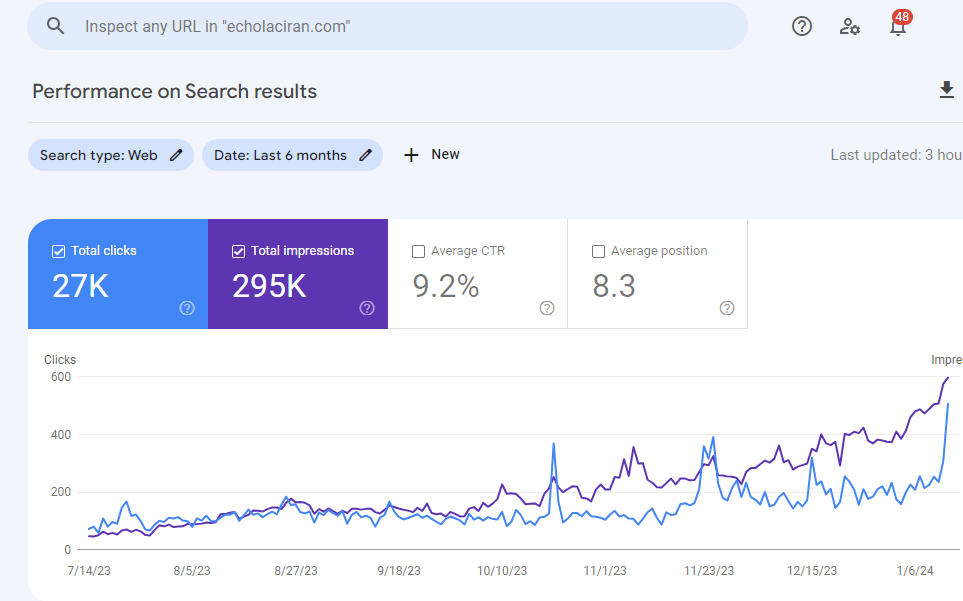Download the performance report using export icon
This screenshot has width=963, height=601.
(946, 90)
